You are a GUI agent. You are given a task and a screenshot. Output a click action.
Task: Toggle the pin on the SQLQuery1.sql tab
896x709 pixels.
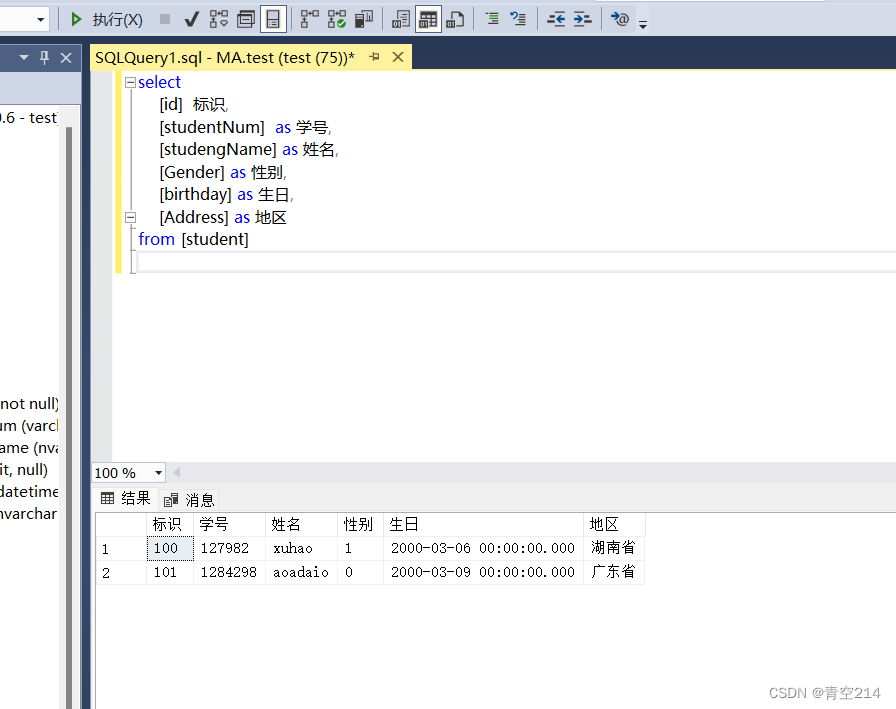(373, 57)
